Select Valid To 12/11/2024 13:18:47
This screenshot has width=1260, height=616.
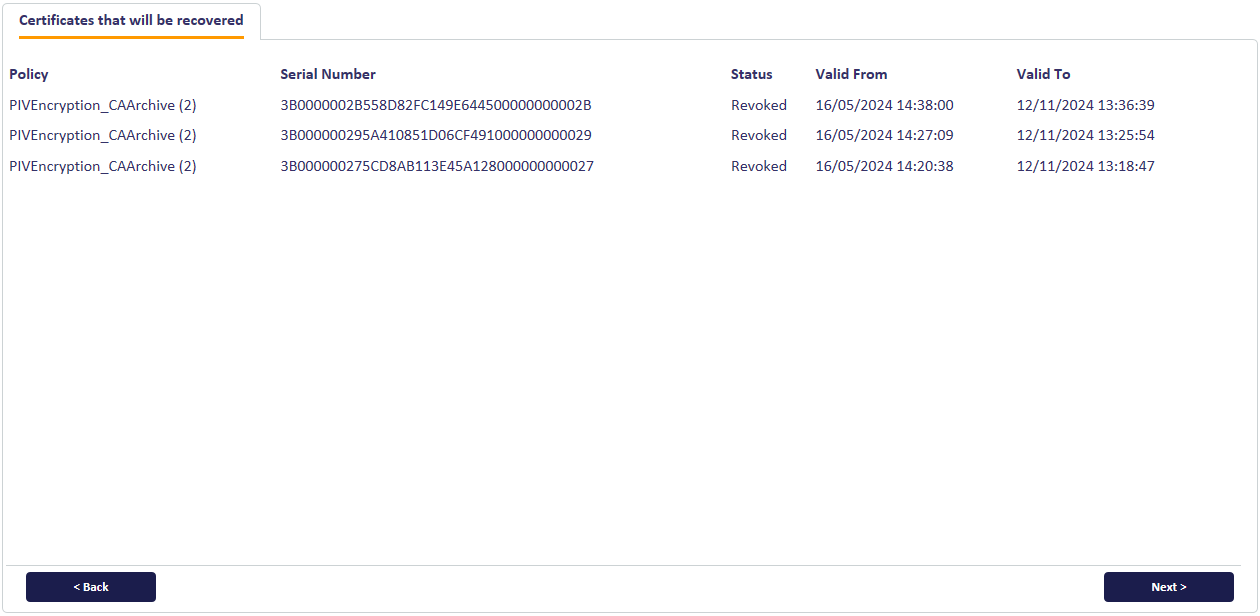click(x=1086, y=166)
